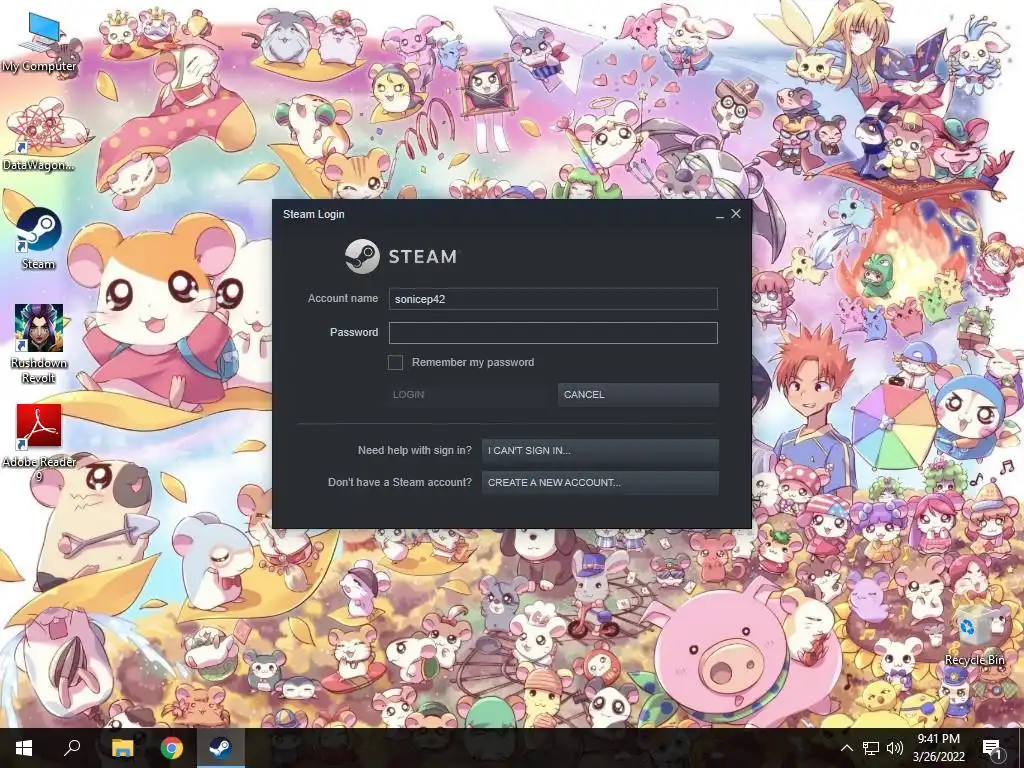Screen dimensions: 1024x768
Task: Click the CANCEL button
Action: tap(638, 394)
